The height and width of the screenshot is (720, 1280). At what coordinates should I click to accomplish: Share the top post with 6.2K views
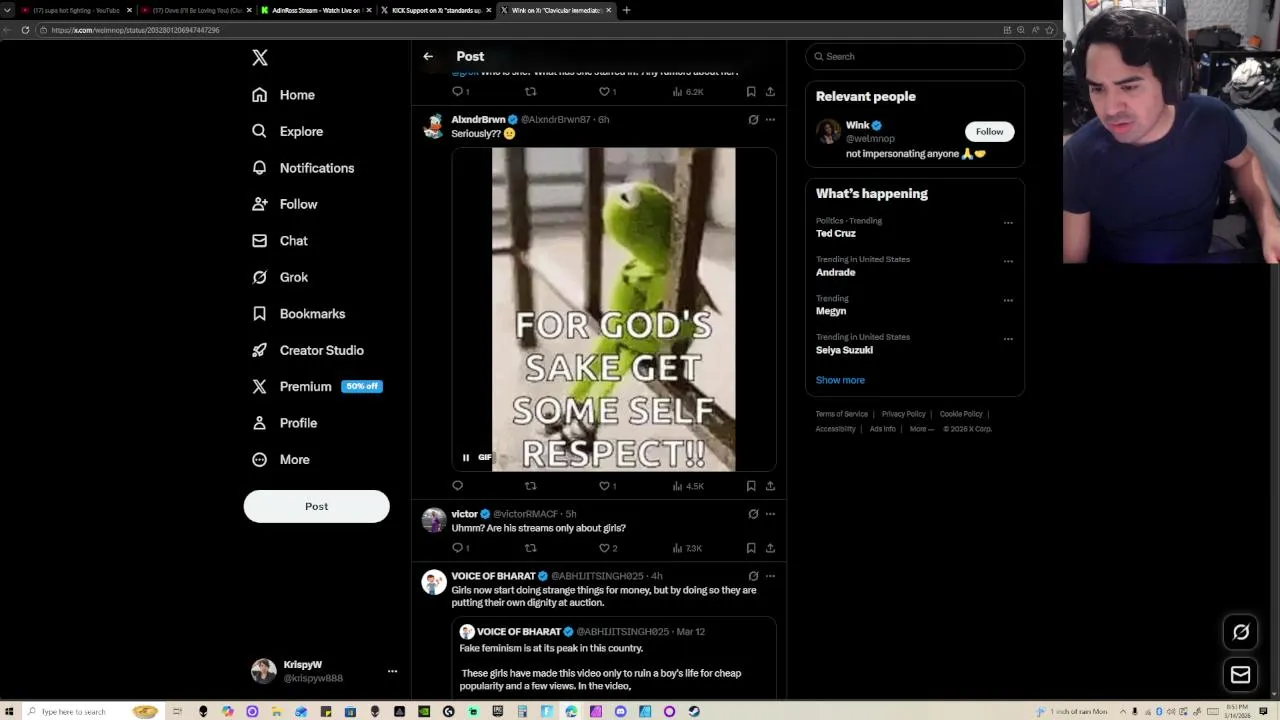click(770, 92)
